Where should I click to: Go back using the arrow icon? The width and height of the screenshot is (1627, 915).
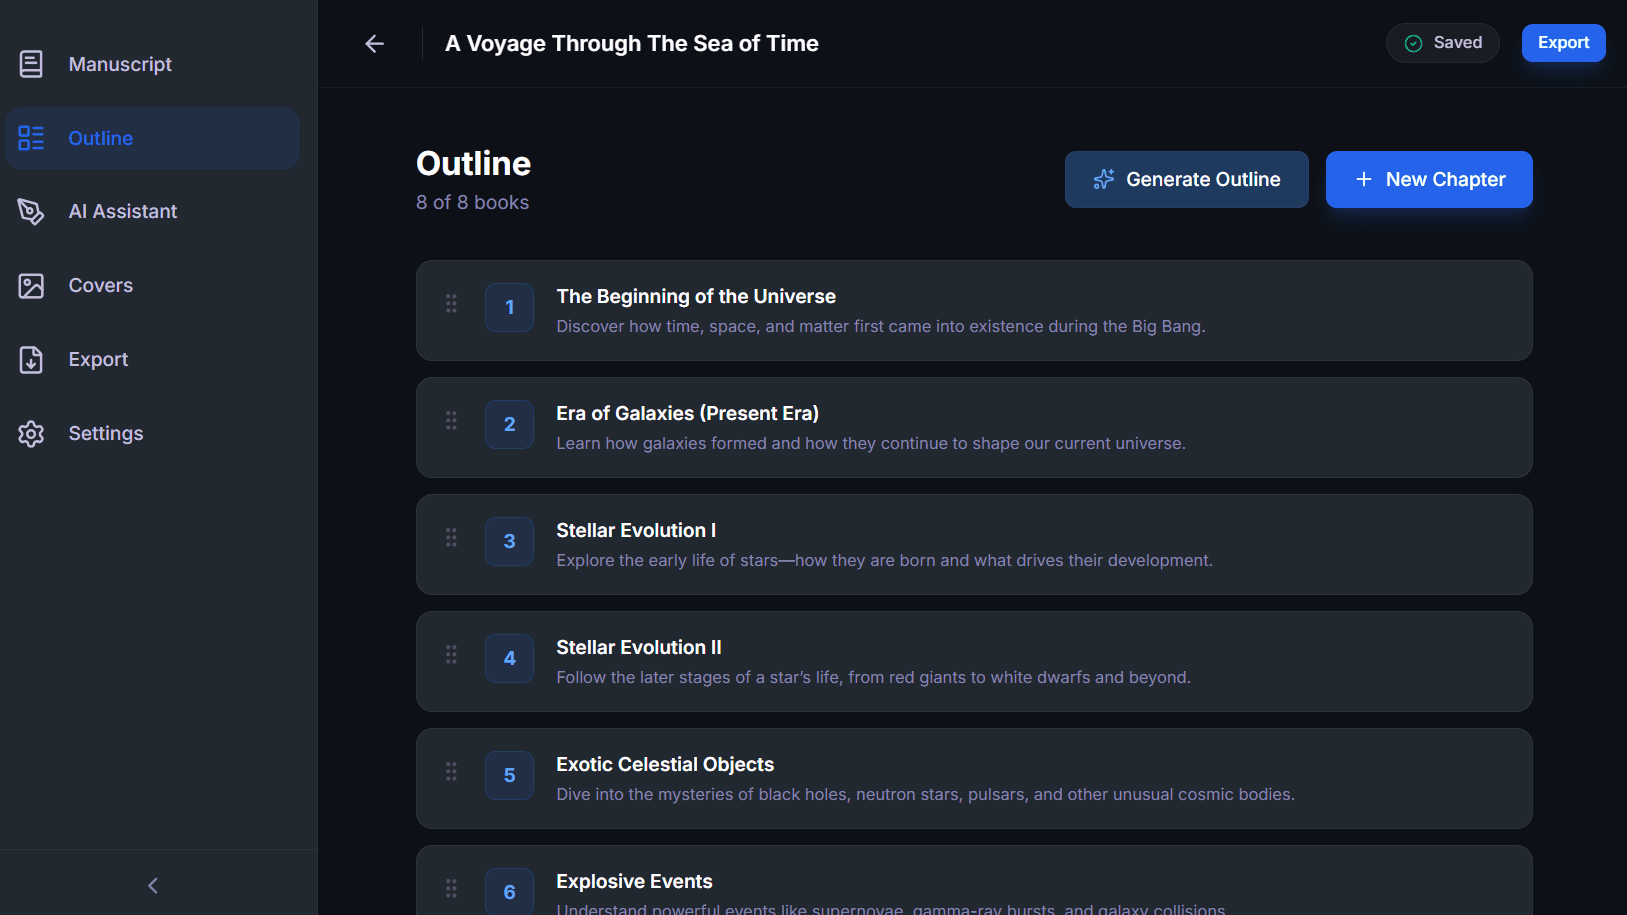(x=374, y=44)
